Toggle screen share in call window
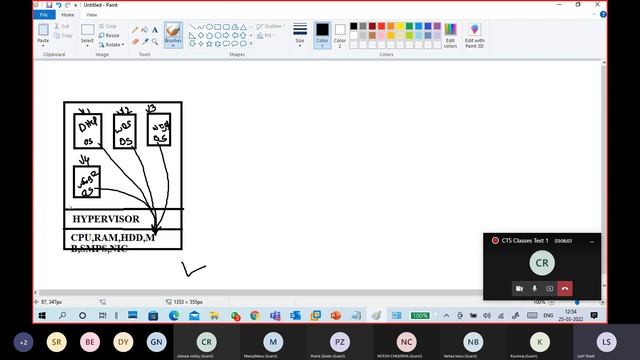Image resolution: width=640 pixels, height=360 pixels. (549, 289)
